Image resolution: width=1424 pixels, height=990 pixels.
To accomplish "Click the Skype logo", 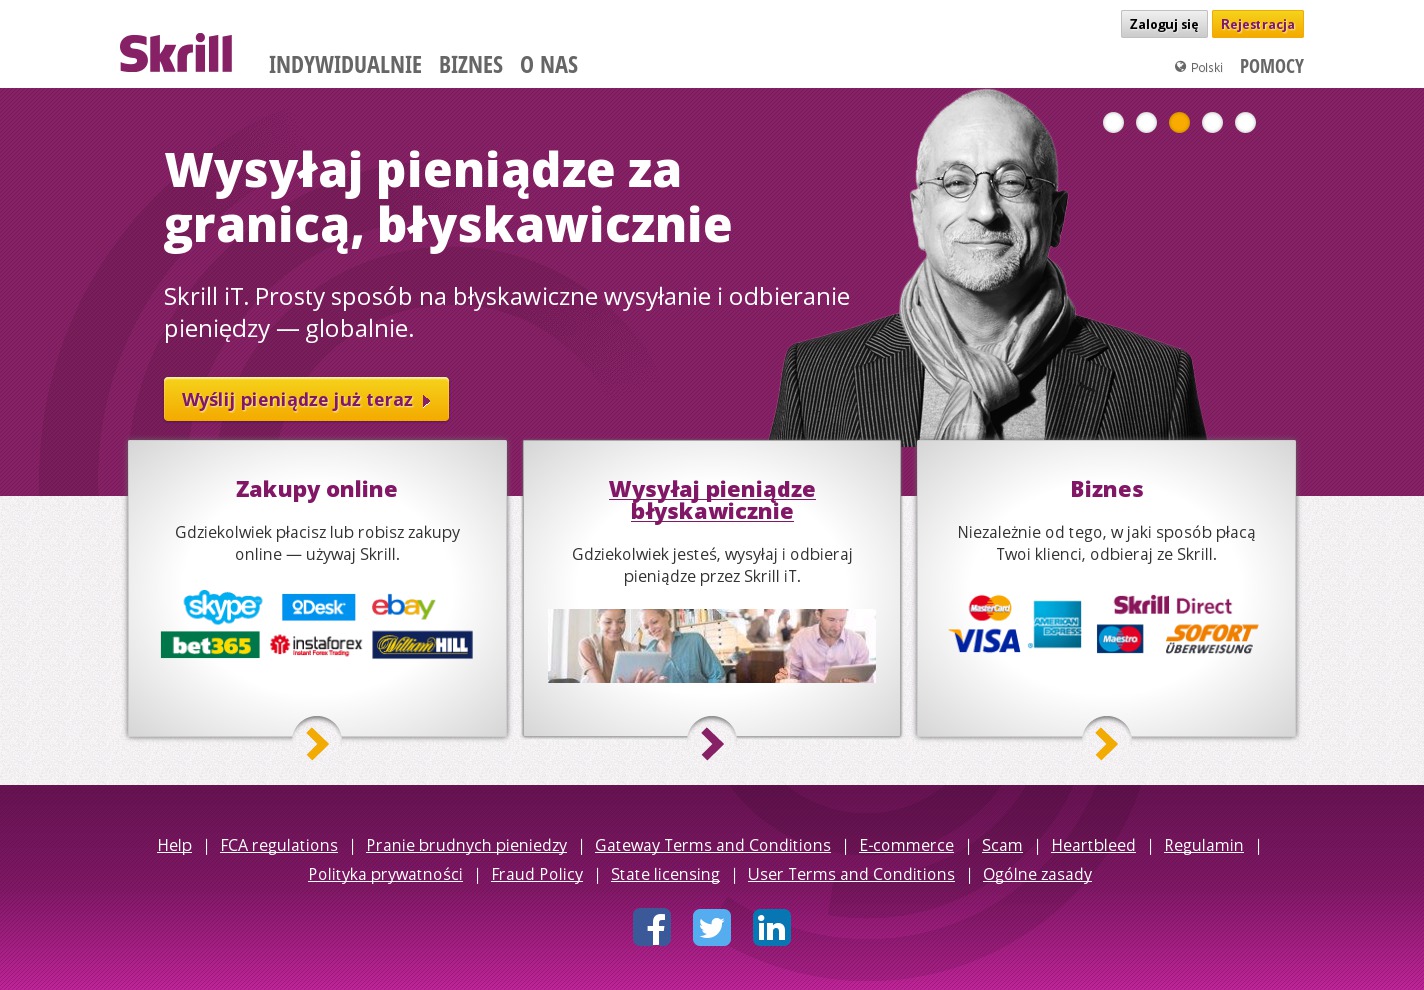I will point(223,606).
